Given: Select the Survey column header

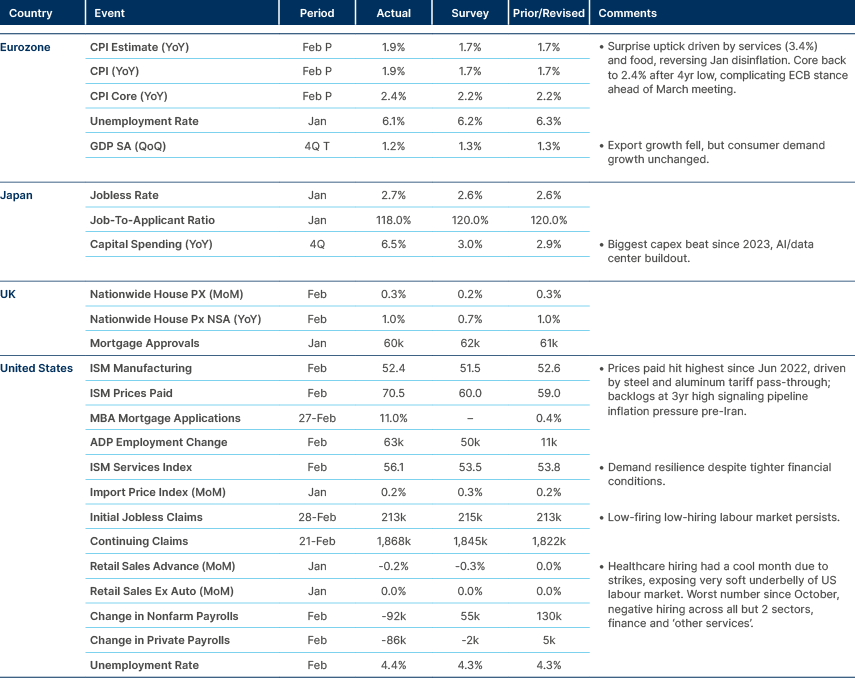Looking at the screenshot, I should pyautogui.click(x=470, y=13).
